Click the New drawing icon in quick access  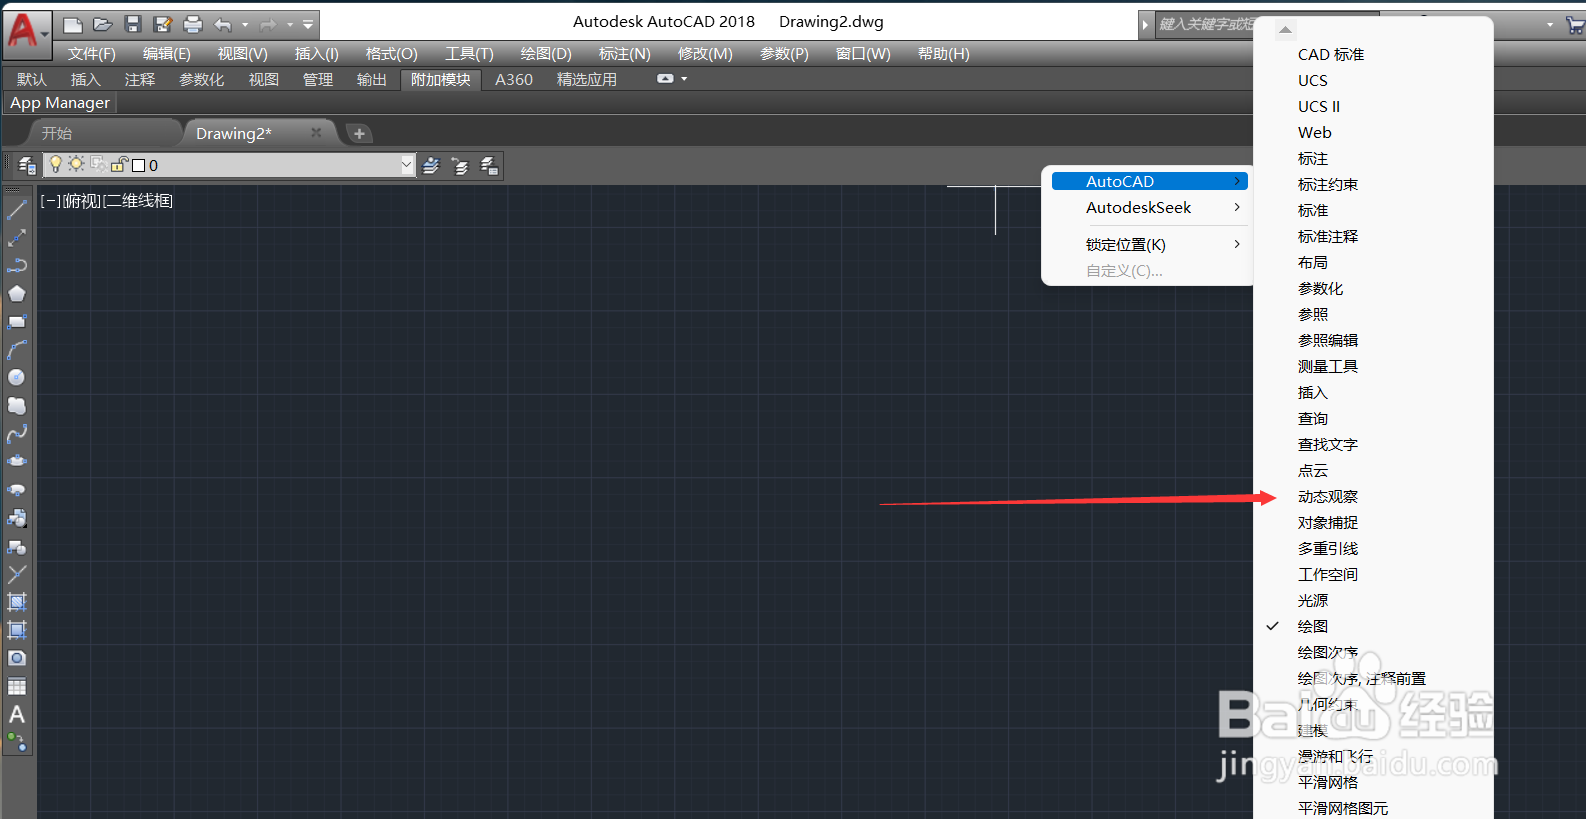(x=72, y=24)
